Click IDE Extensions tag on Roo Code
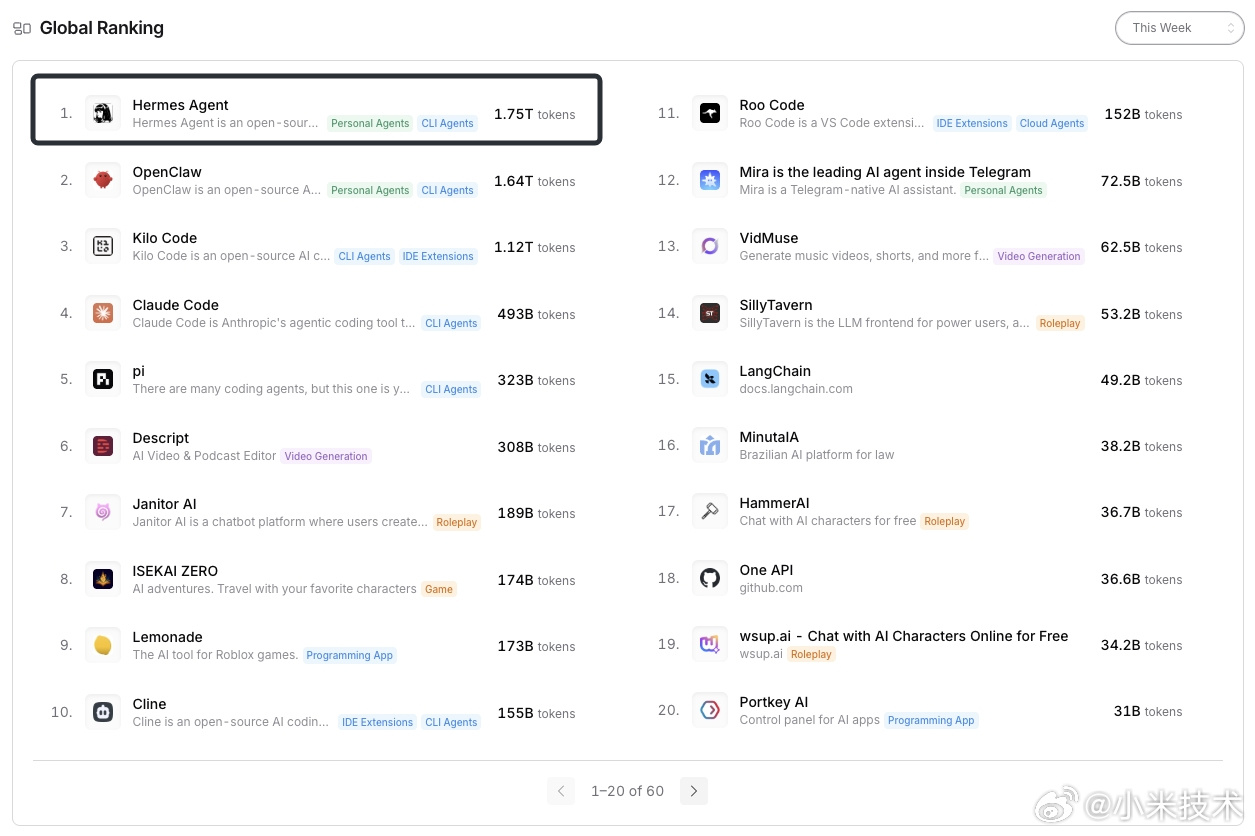Viewport: 1255px width, 836px height. coord(972,124)
